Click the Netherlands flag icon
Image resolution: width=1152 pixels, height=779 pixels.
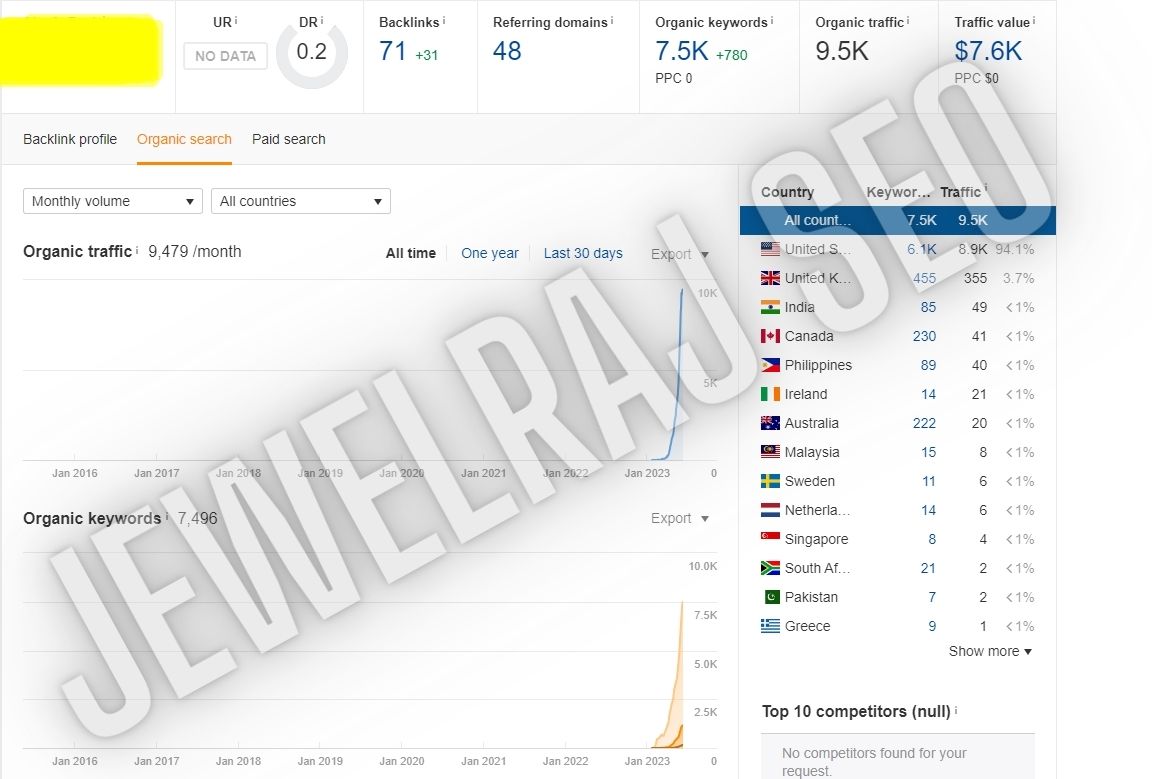click(x=770, y=510)
